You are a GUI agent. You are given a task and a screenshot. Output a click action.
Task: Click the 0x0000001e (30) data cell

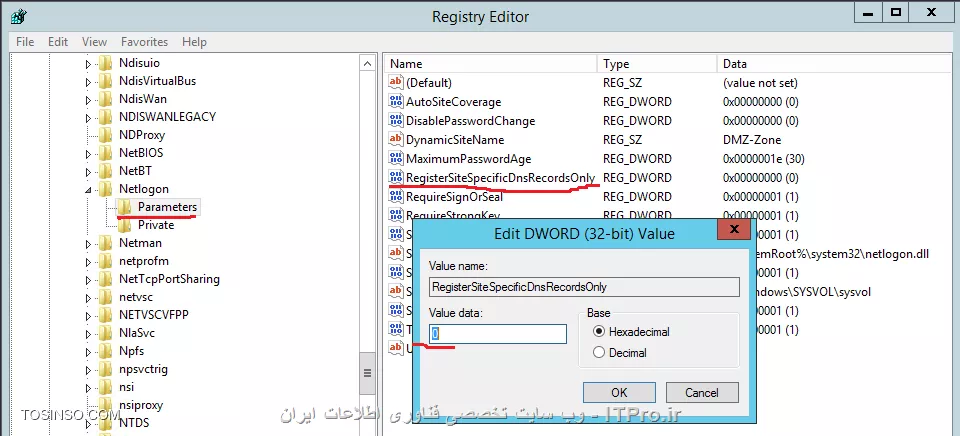point(763,159)
